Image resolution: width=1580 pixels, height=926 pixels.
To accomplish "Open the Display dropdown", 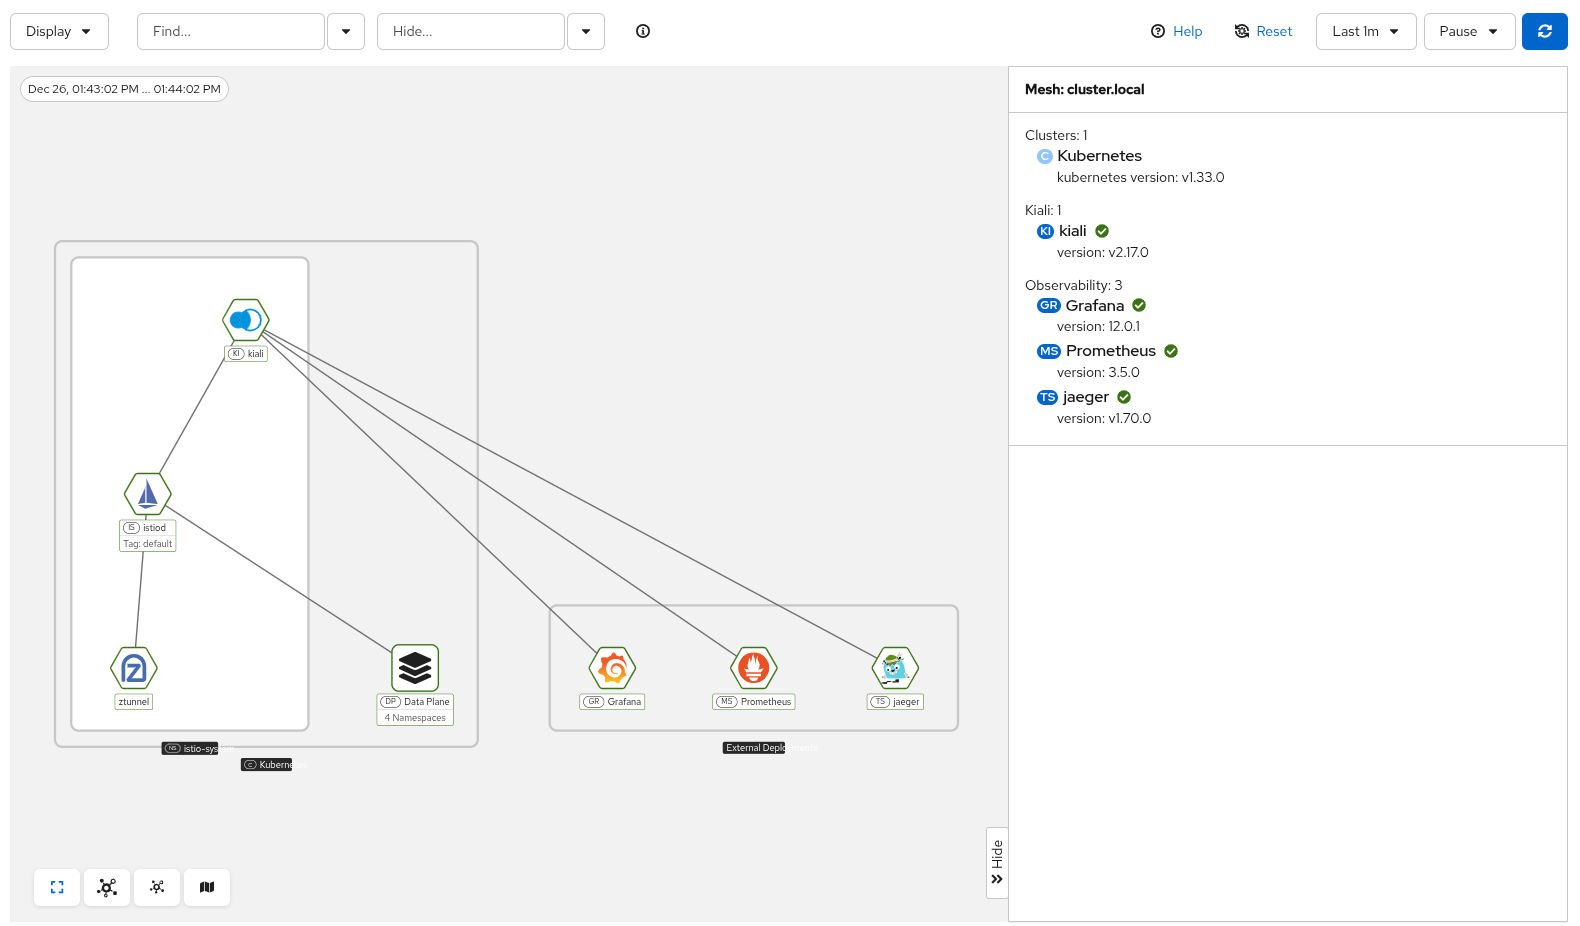I will tap(59, 31).
